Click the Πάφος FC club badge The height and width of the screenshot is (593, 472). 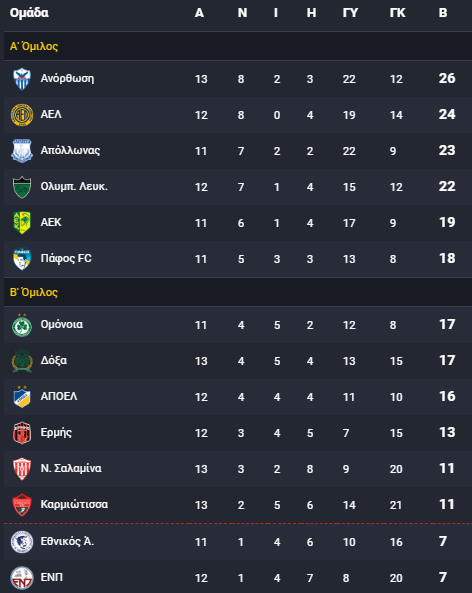coord(22,259)
